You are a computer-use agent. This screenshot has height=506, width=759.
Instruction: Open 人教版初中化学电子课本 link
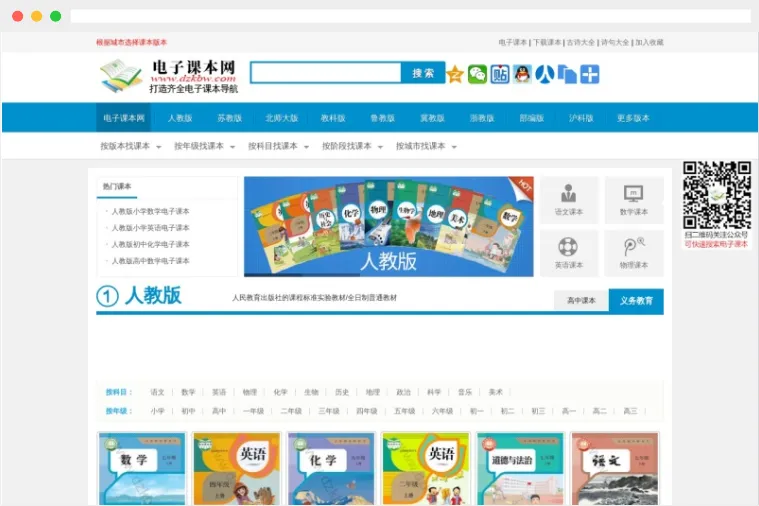click(x=151, y=244)
